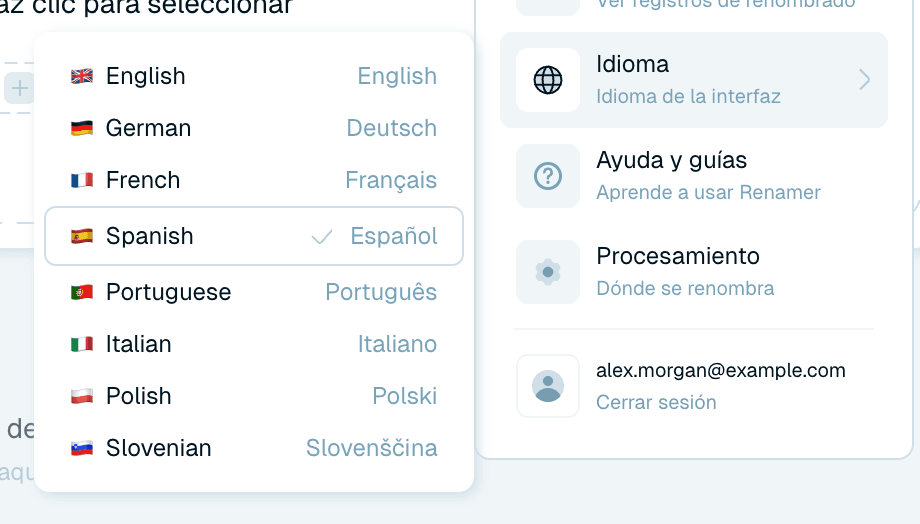
Task: Click 'Idioma de la interfaz' subtitle
Action: point(688,96)
